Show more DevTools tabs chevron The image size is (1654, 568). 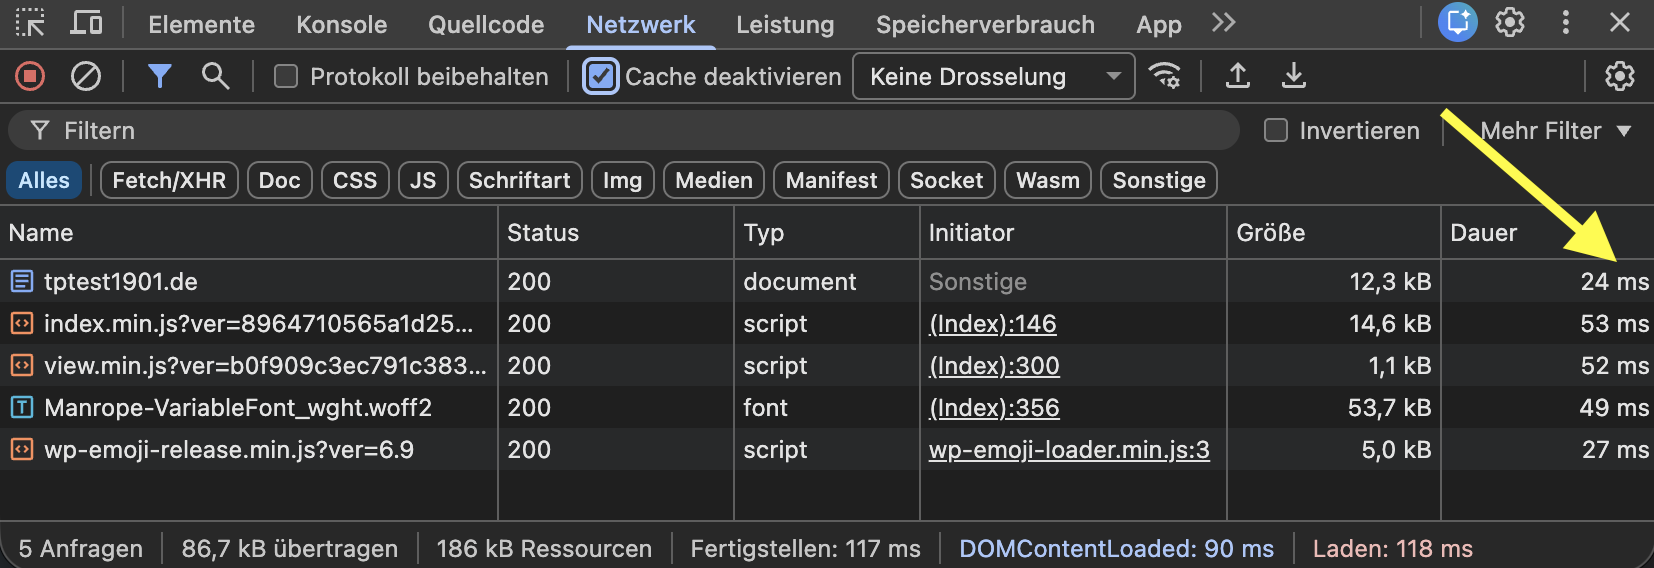tap(1223, 23)
